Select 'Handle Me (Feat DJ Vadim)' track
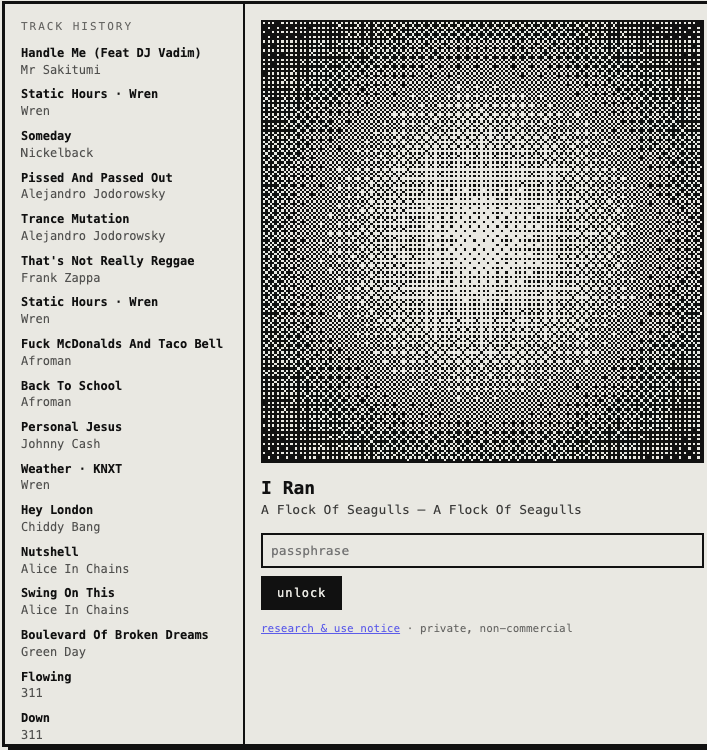This screenshot has width=707, height=750. (110, 53)
